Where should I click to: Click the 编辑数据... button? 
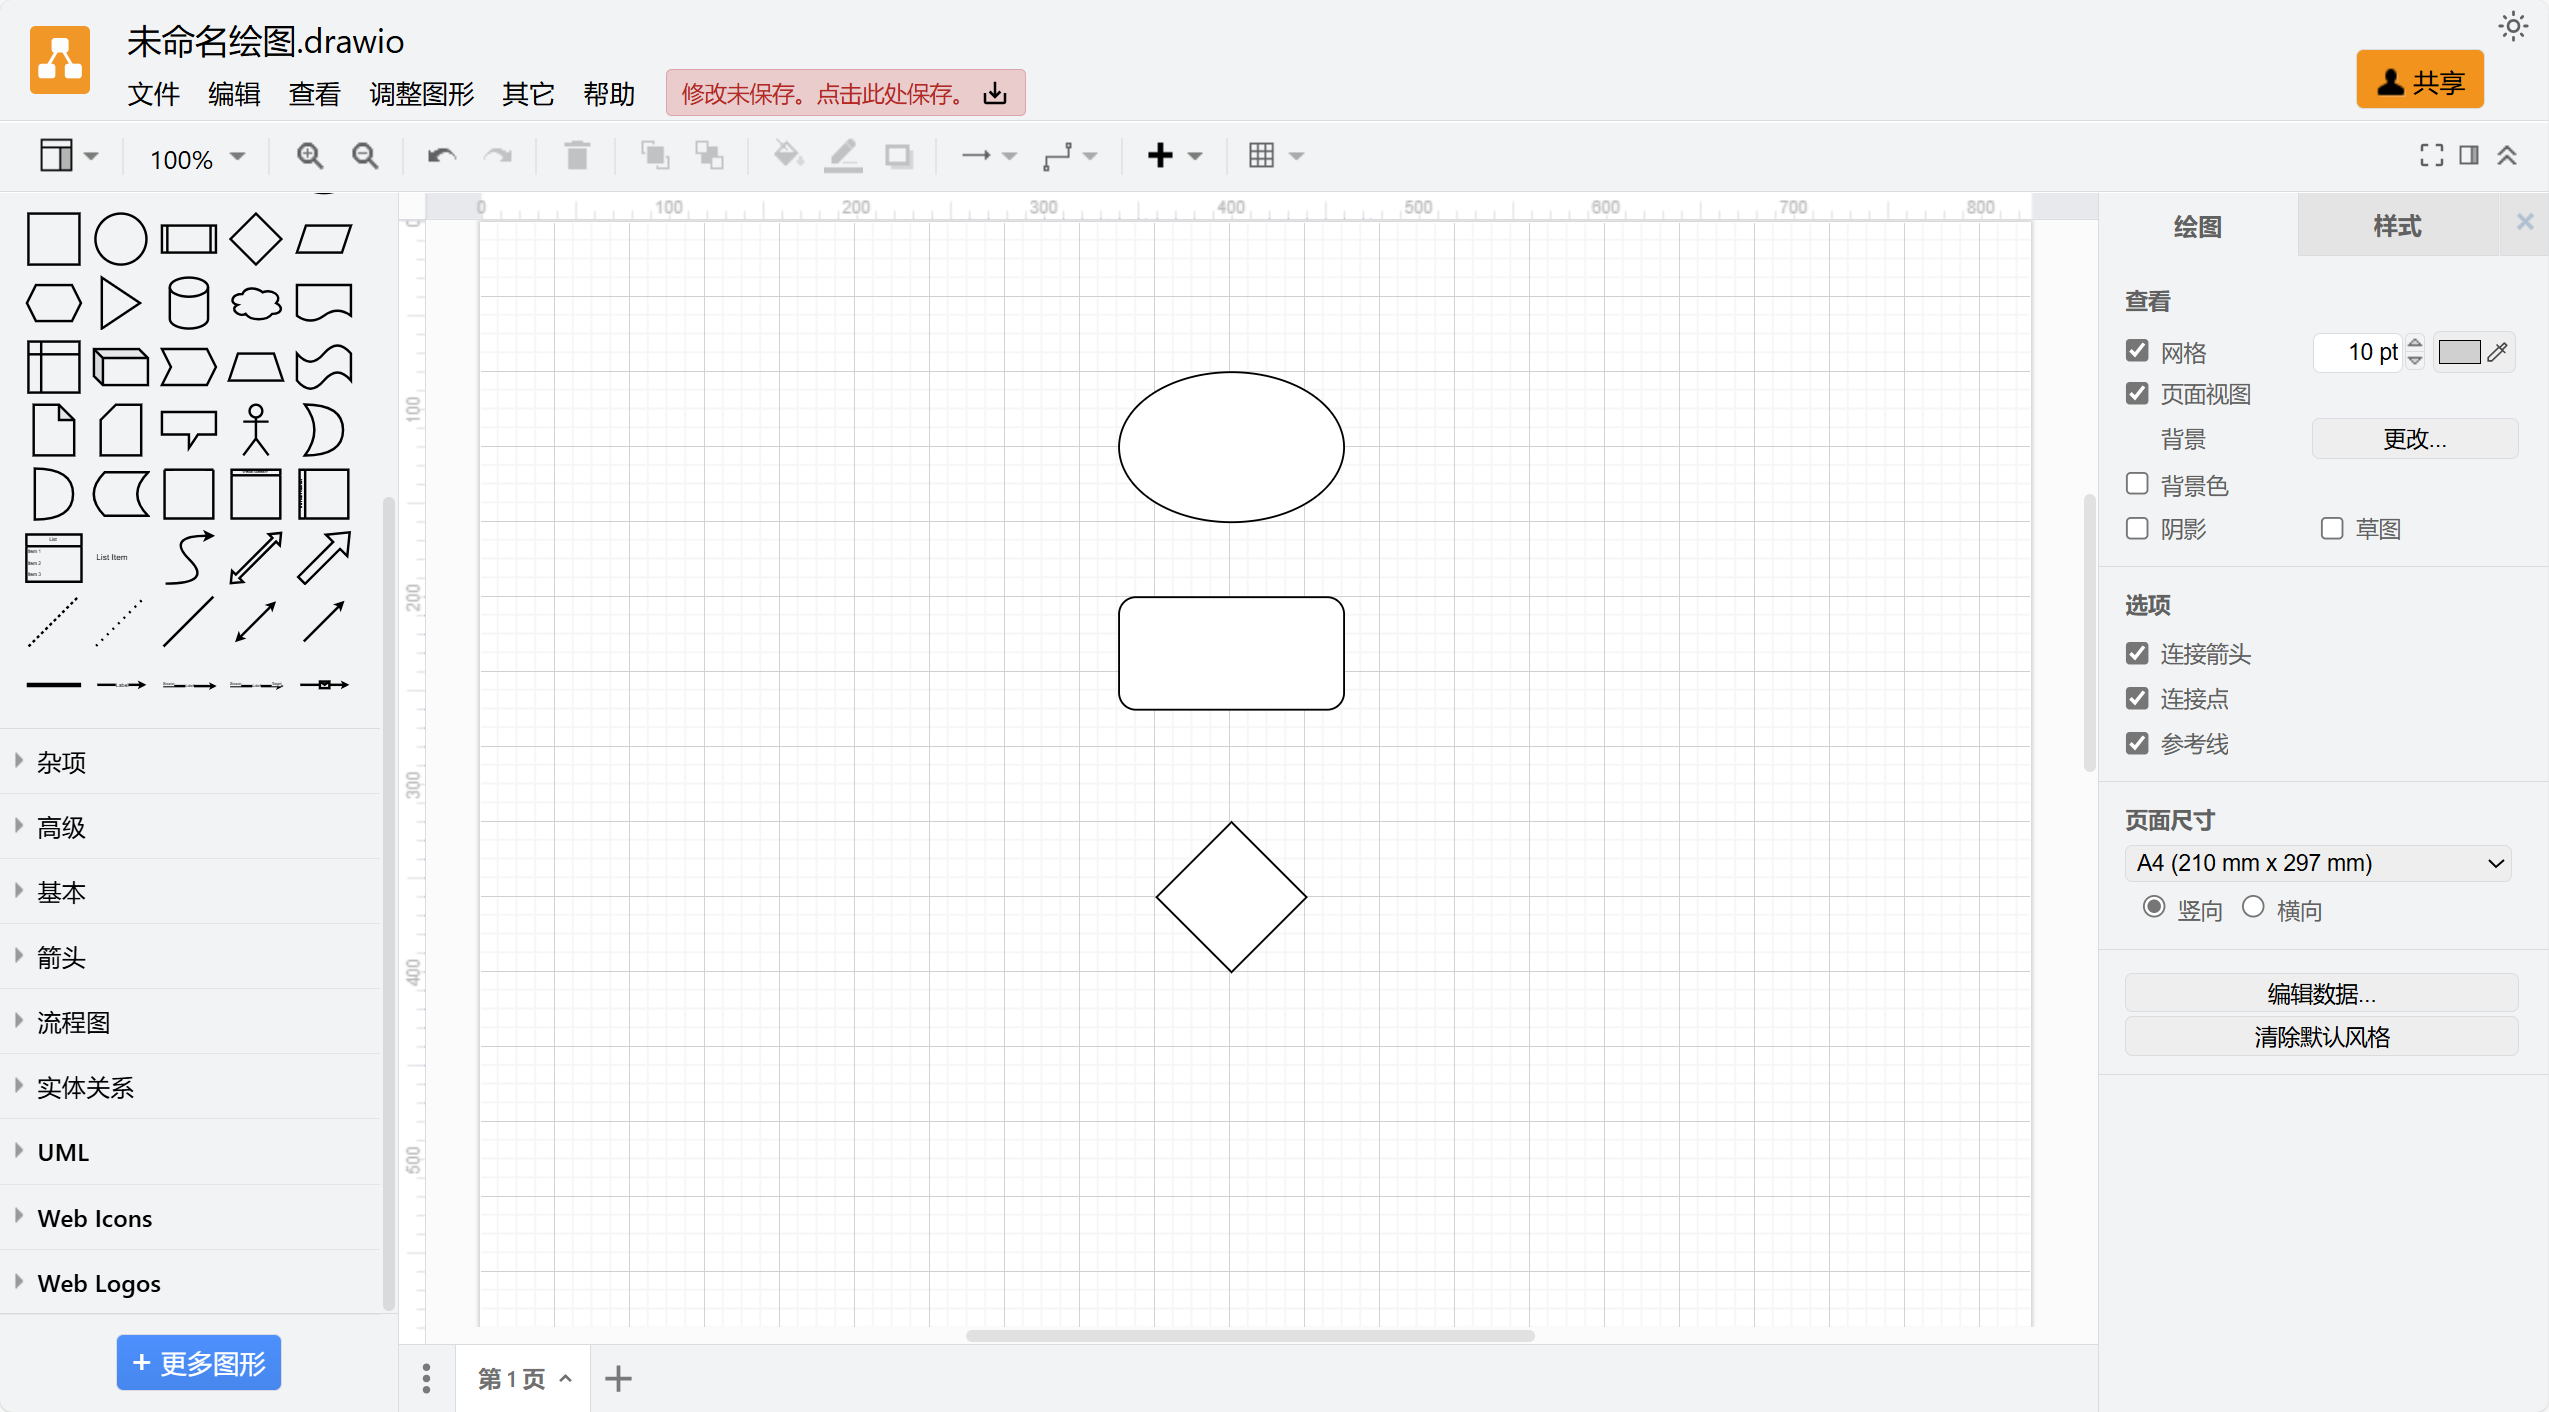2320,993
